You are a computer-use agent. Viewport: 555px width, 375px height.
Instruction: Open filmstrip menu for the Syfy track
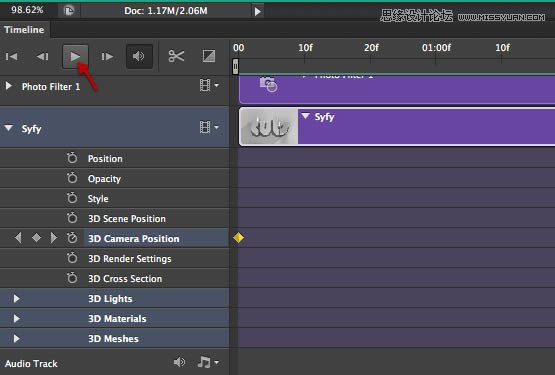(209, 127)
